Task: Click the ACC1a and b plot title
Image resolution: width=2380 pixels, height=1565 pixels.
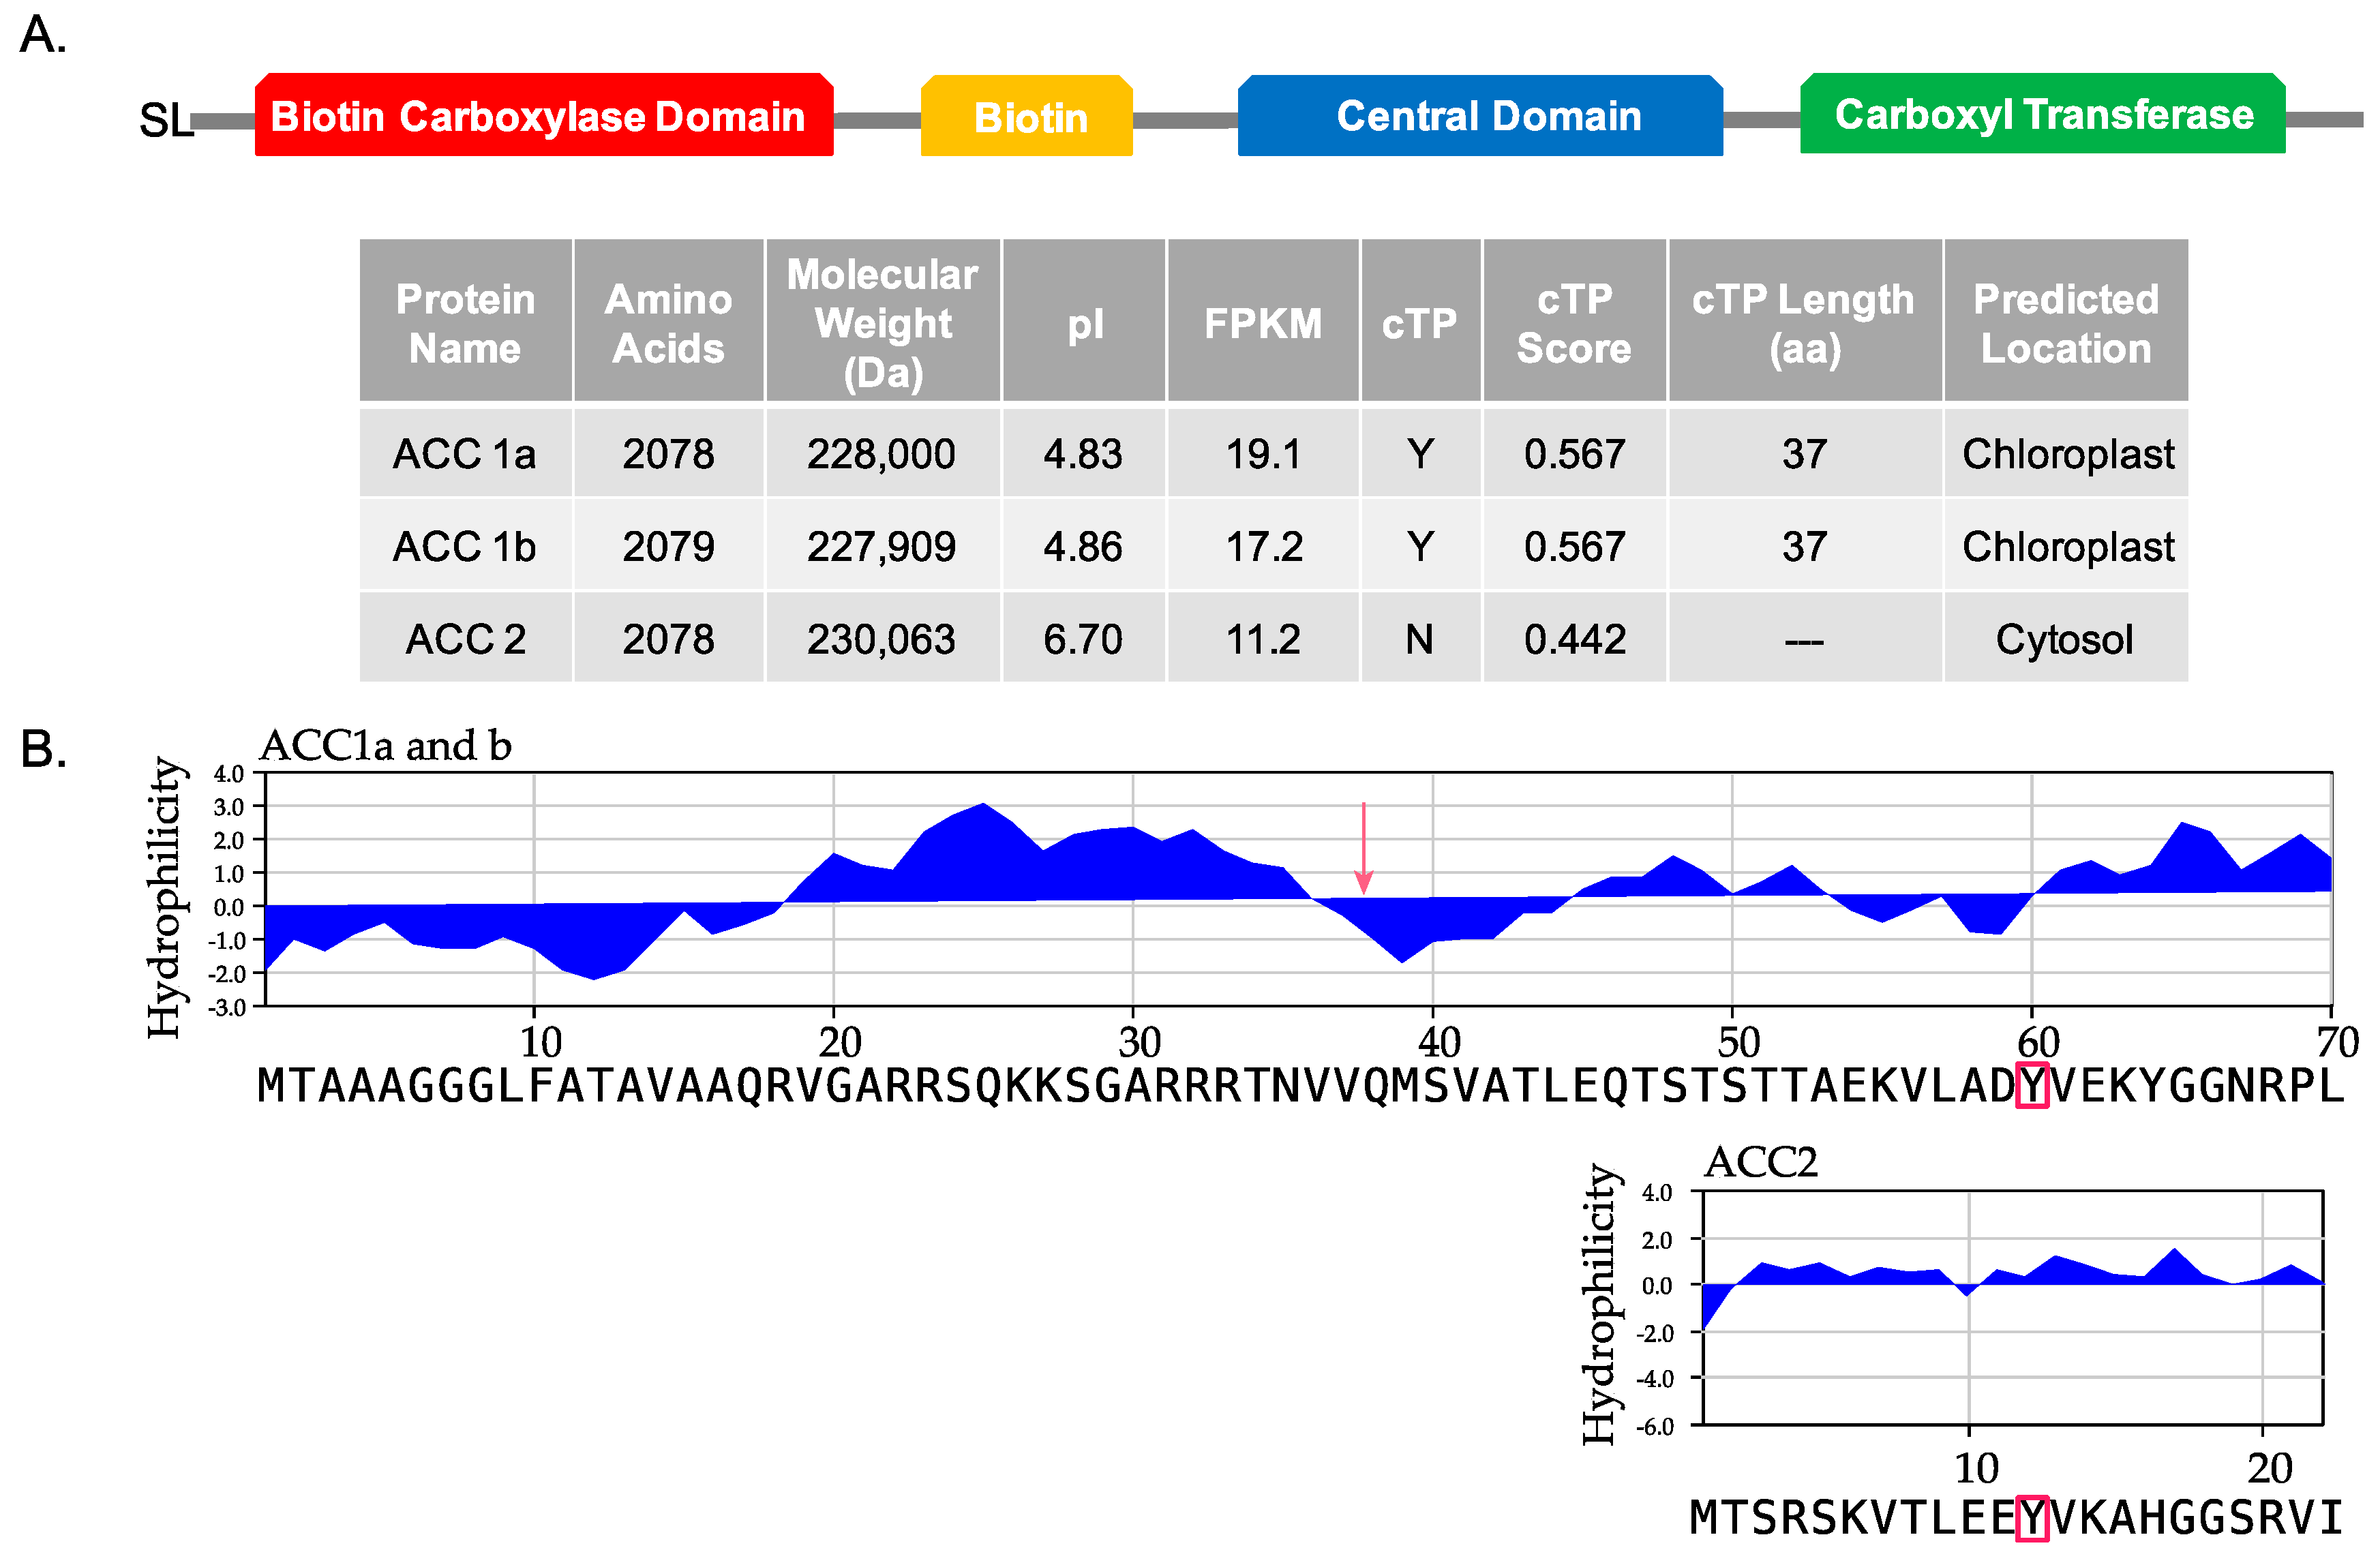Action: [385, 746]
